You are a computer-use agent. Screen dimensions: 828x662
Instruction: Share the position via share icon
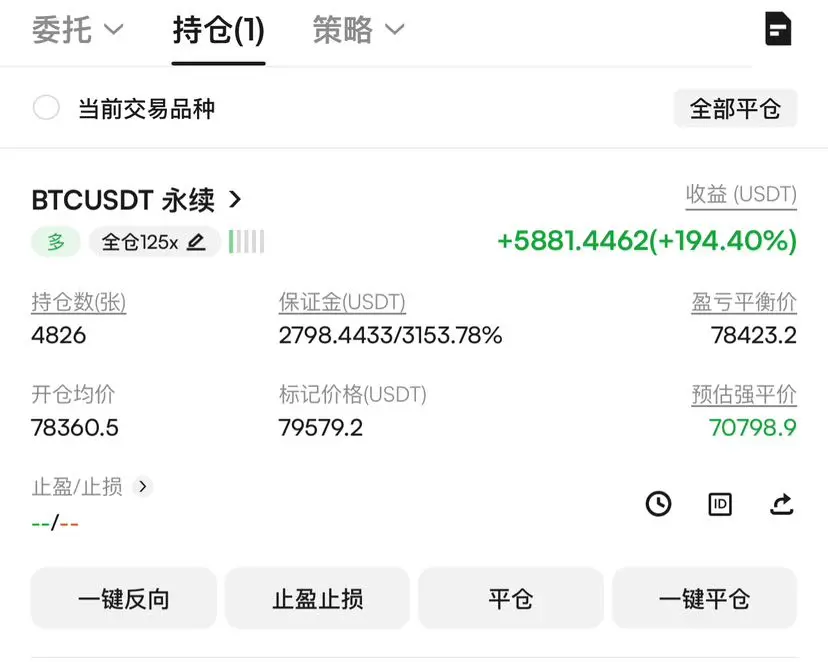pyautogui.click(x=782, y=504)
